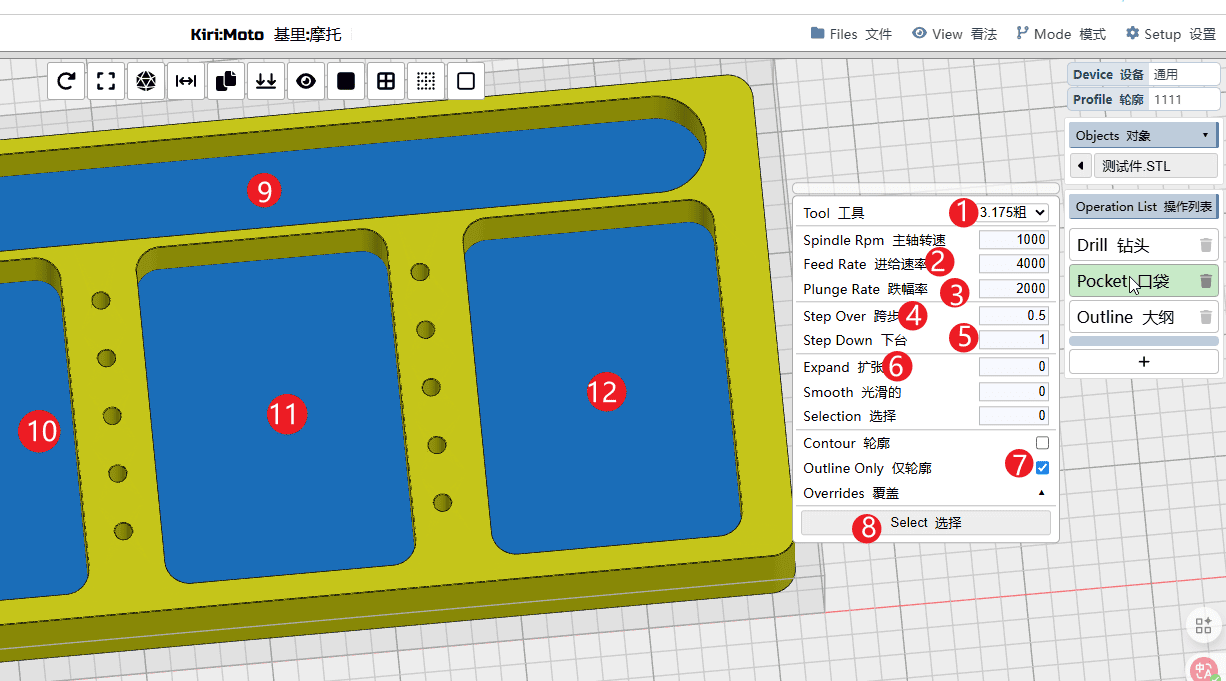Click the reset view rotate-arrow icon
Screen dimensions: 1226x681
(x=67, y=81)
